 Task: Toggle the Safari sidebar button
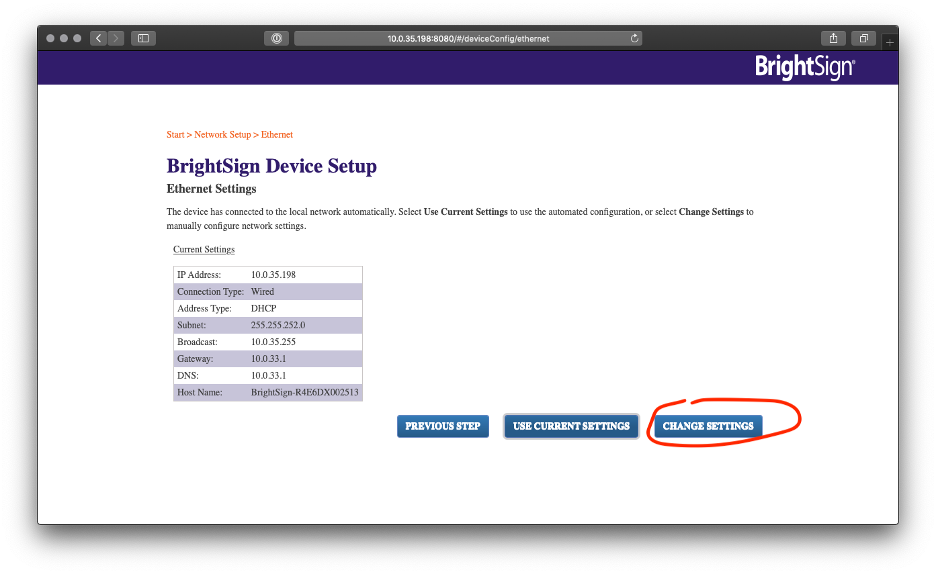(x=143, y=38)
